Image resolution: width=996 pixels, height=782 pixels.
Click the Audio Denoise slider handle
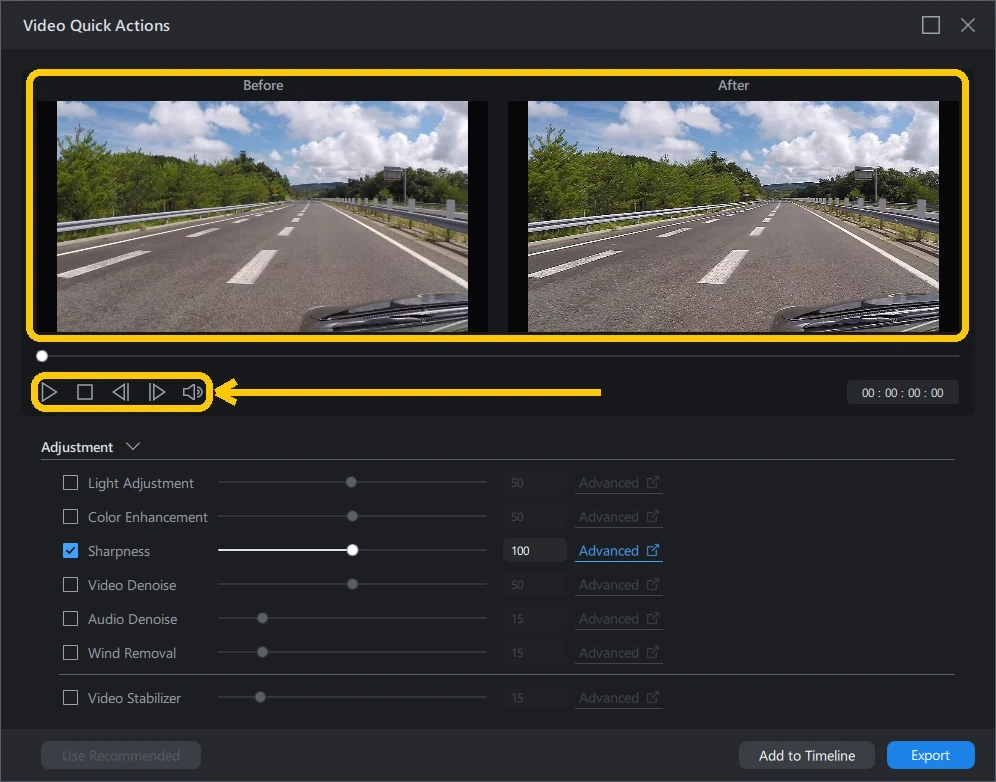click(262, 618)
